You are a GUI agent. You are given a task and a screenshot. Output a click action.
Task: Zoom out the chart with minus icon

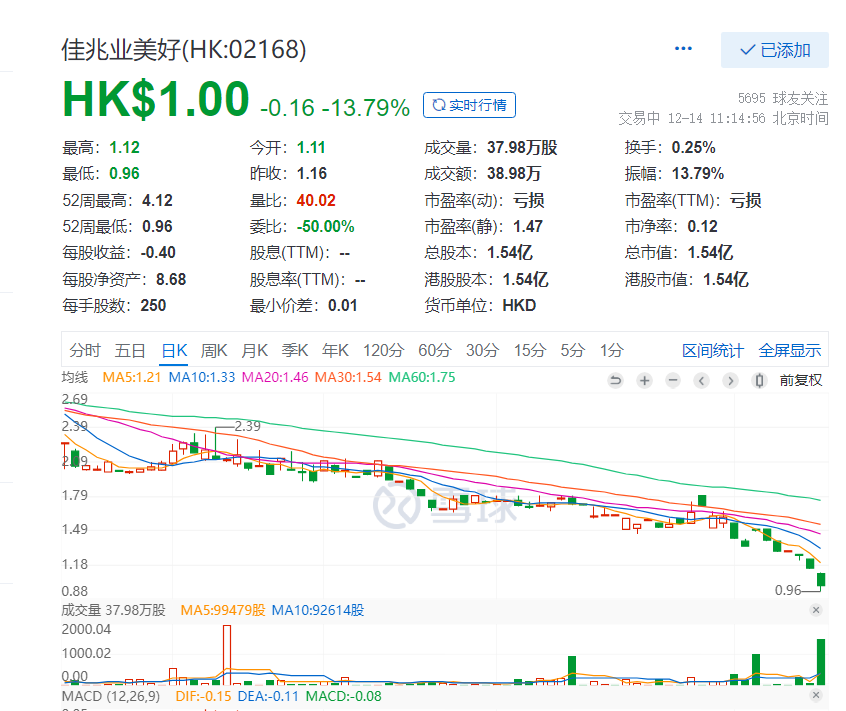[x=673, y=381]
